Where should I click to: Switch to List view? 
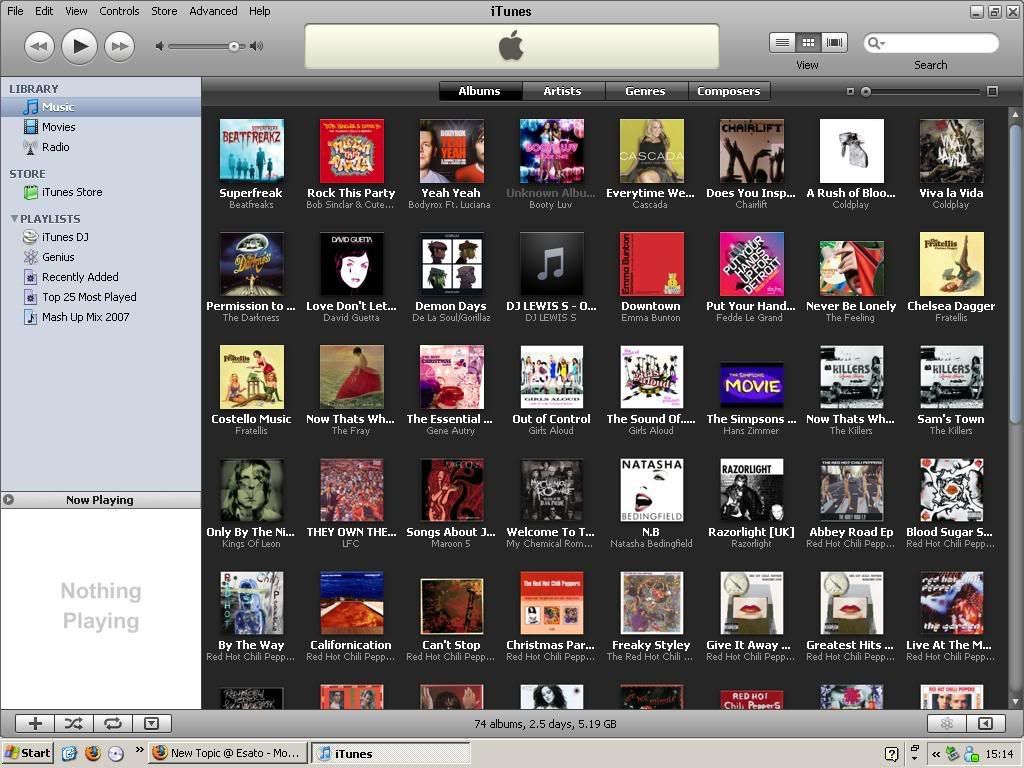(782, 43)
